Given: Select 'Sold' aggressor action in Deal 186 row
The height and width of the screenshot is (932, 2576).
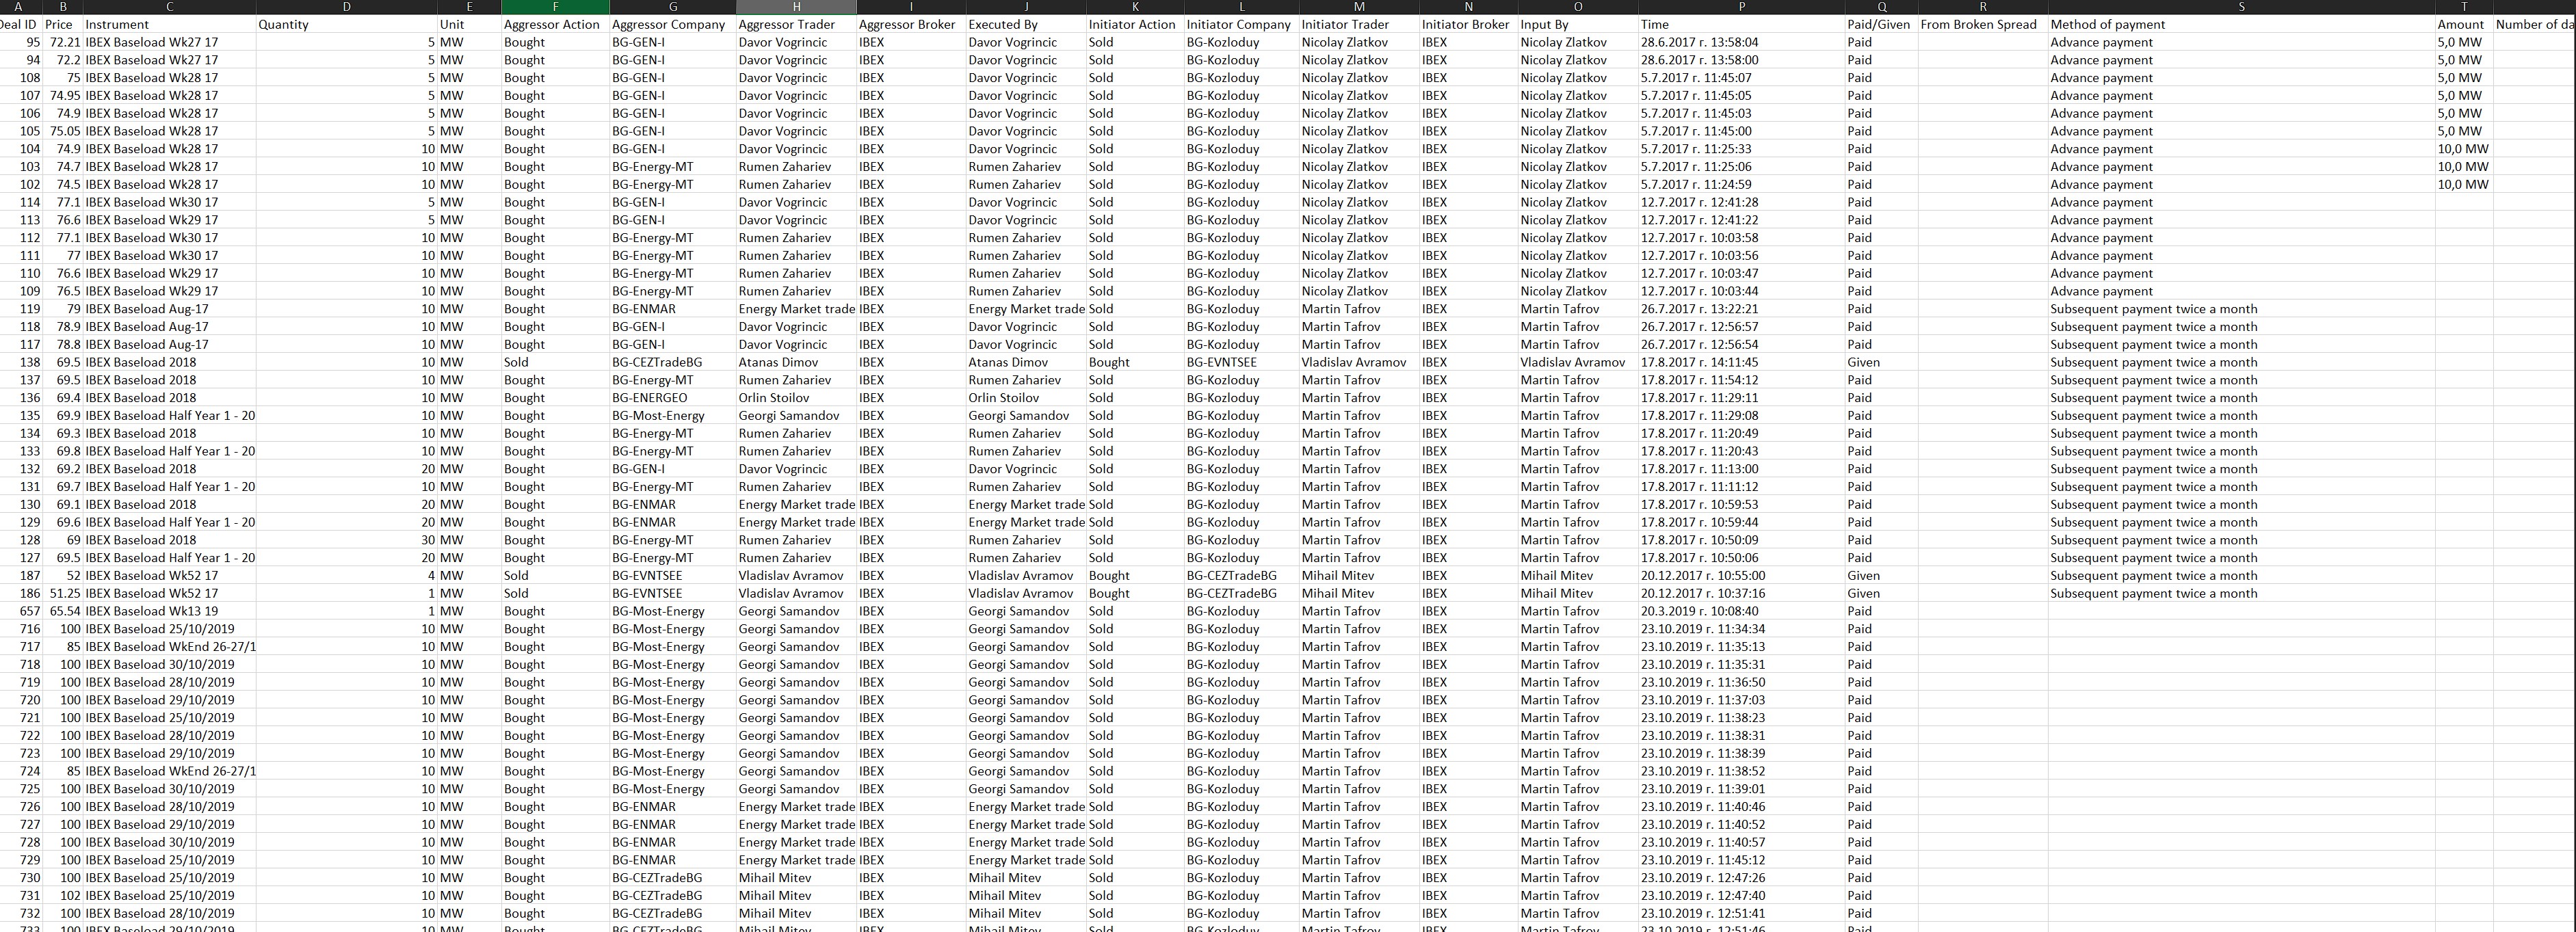Looking at the screenshot, I should coord(555,593).
